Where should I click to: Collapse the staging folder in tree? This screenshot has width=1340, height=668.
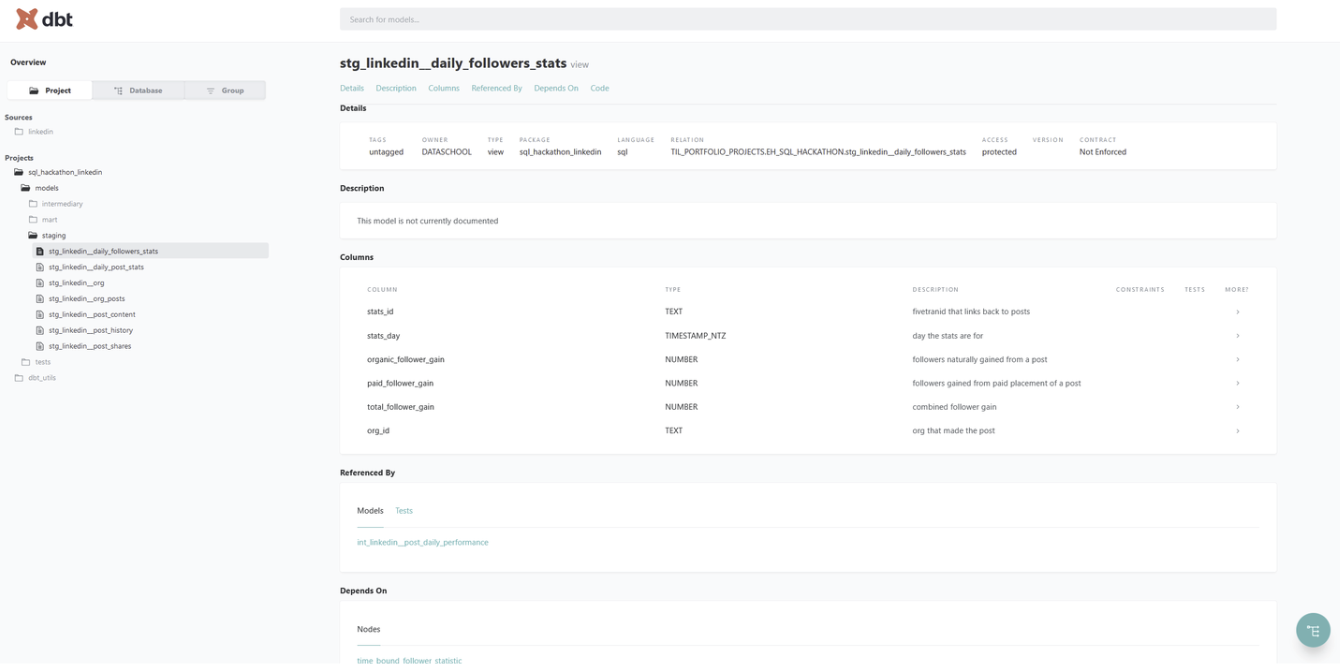[x=33, y=236]
